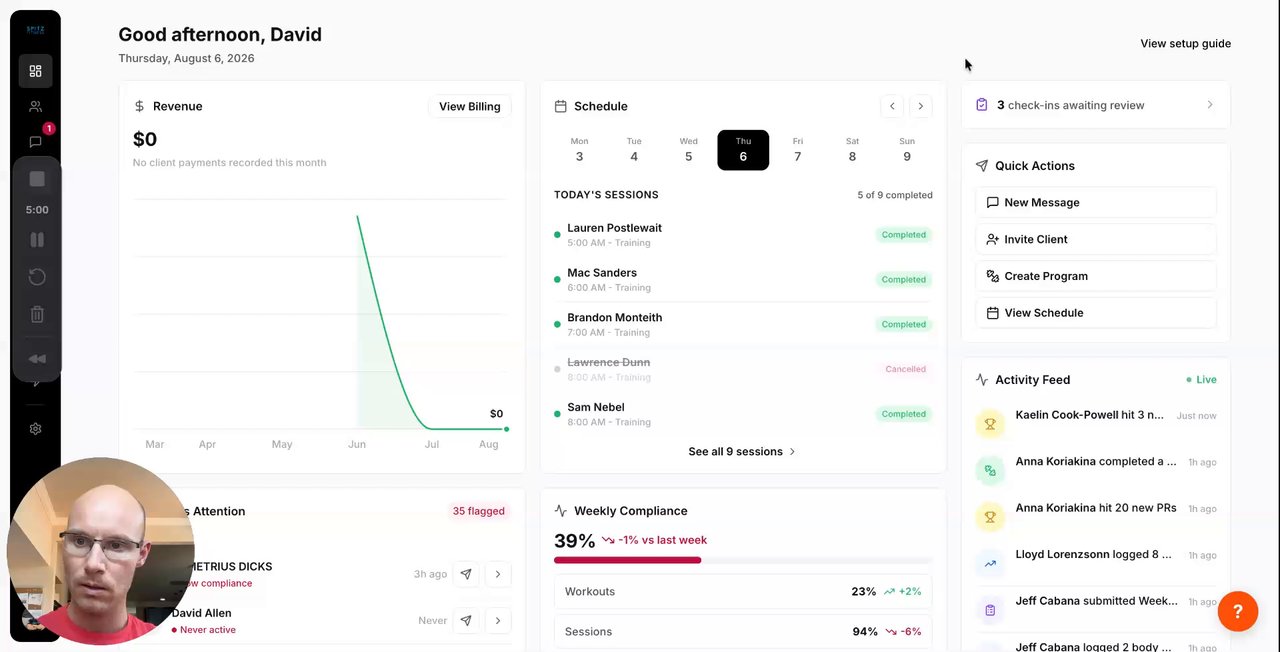Viewport: 1280px width, 652px height.
Task: Click '5 of 9 completed' sessions text
Action: (x=895, y=195)
